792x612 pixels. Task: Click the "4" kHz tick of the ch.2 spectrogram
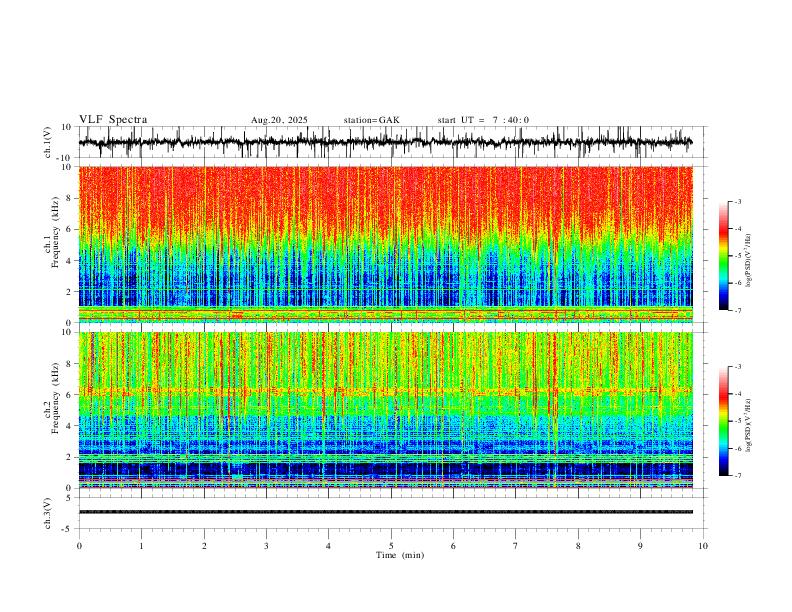(x=68, y=426)
